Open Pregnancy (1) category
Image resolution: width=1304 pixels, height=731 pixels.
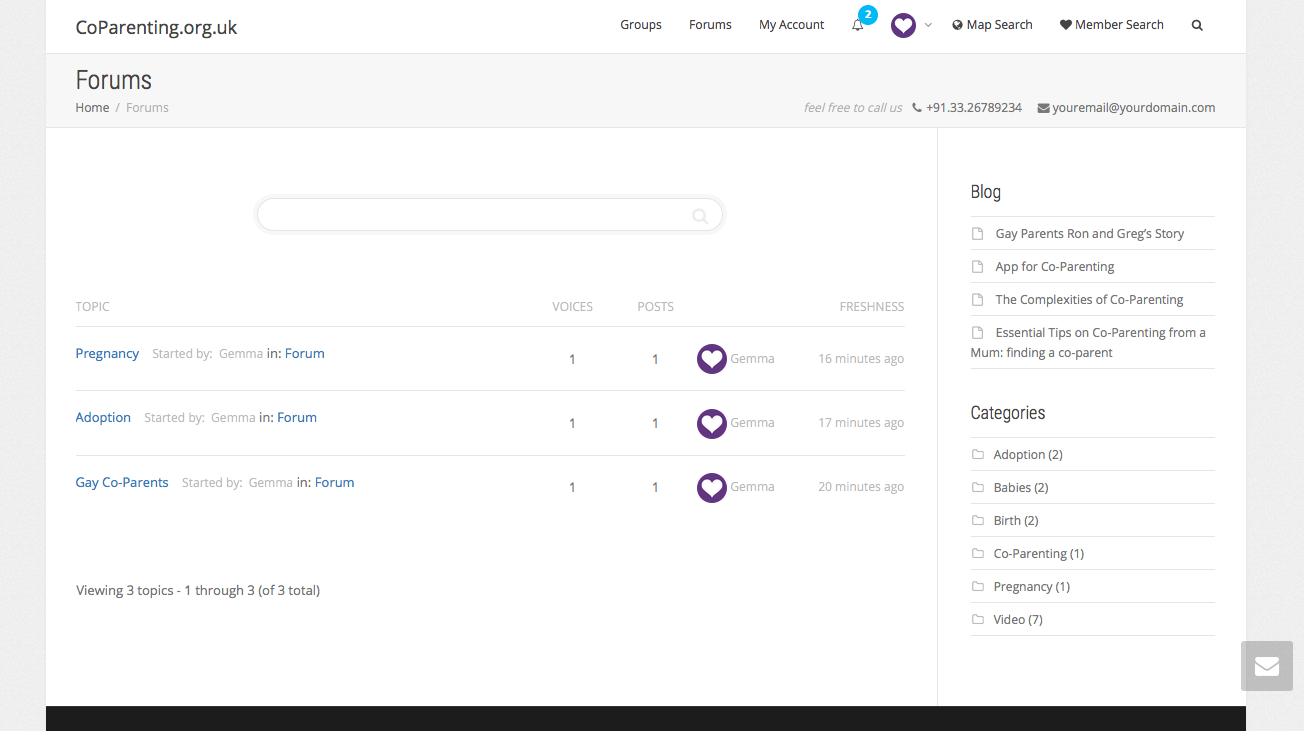[x=1032, y=587]
